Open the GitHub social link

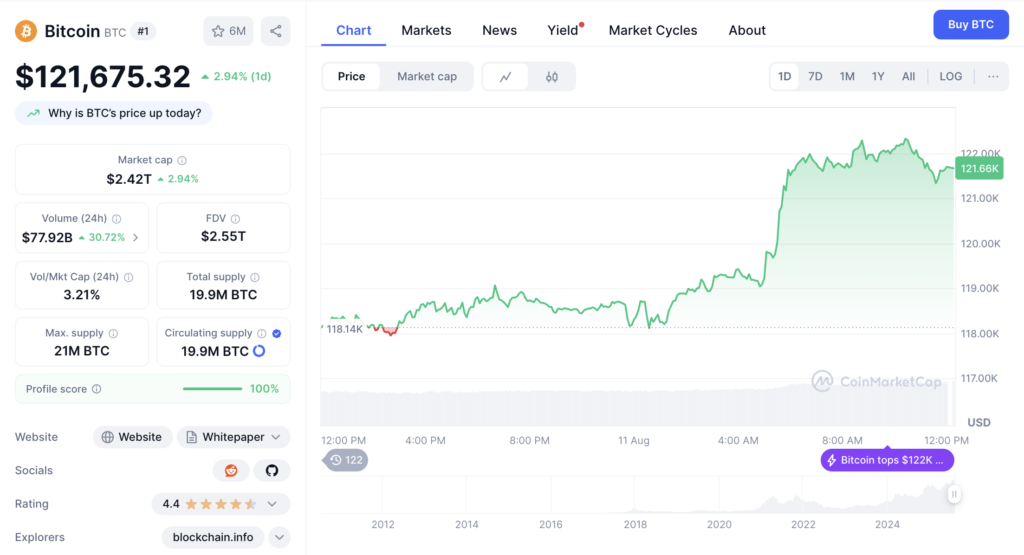click(x=272, y=470)
